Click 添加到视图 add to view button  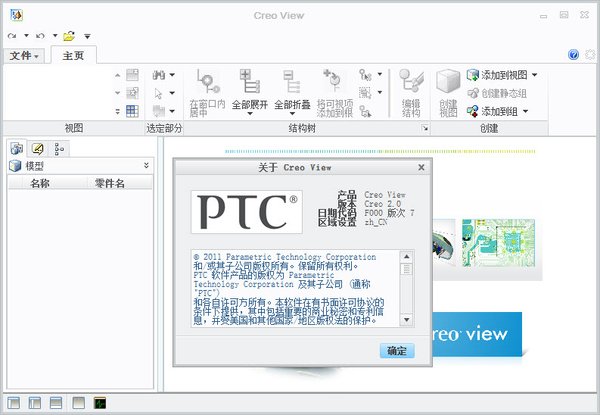pyautogui.click(x=497, y=75)
